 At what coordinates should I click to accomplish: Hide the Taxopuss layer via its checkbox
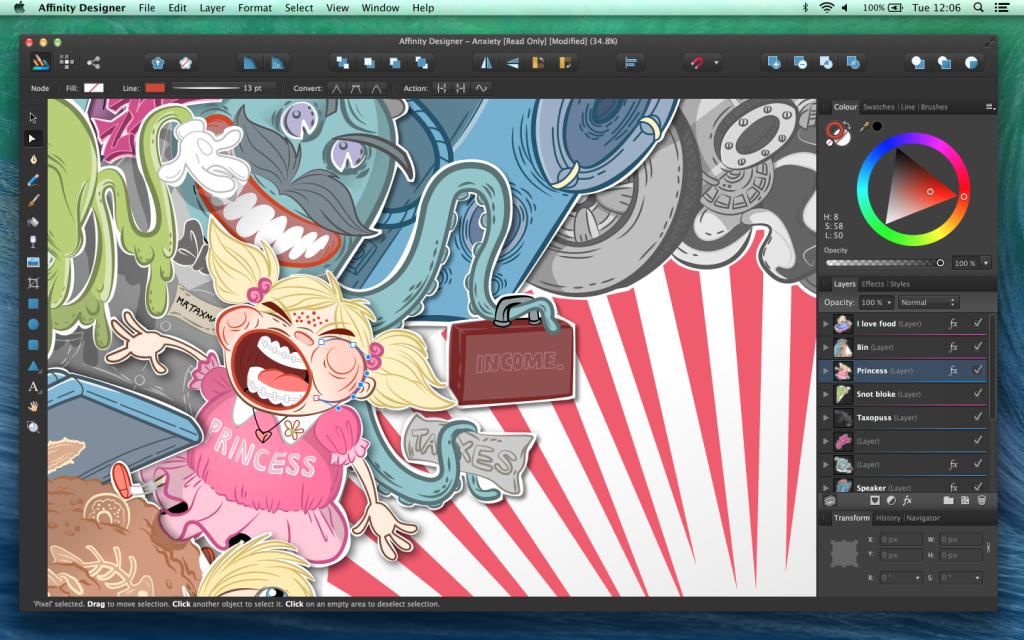pyautogui.click(x=977, y=417)
